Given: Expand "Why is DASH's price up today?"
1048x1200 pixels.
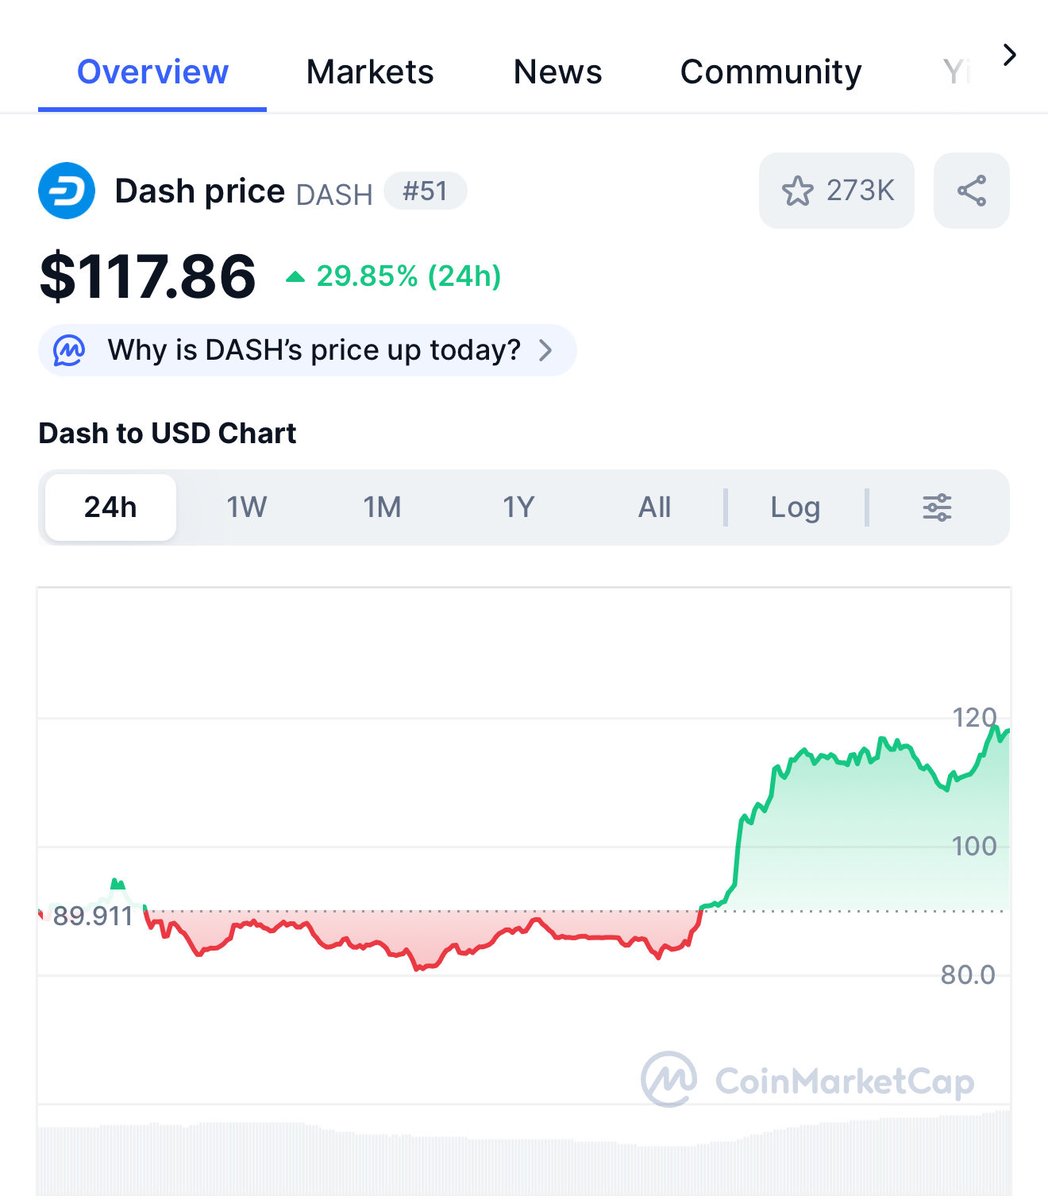Looking at the screenshot, I should [x=314, y=351].
